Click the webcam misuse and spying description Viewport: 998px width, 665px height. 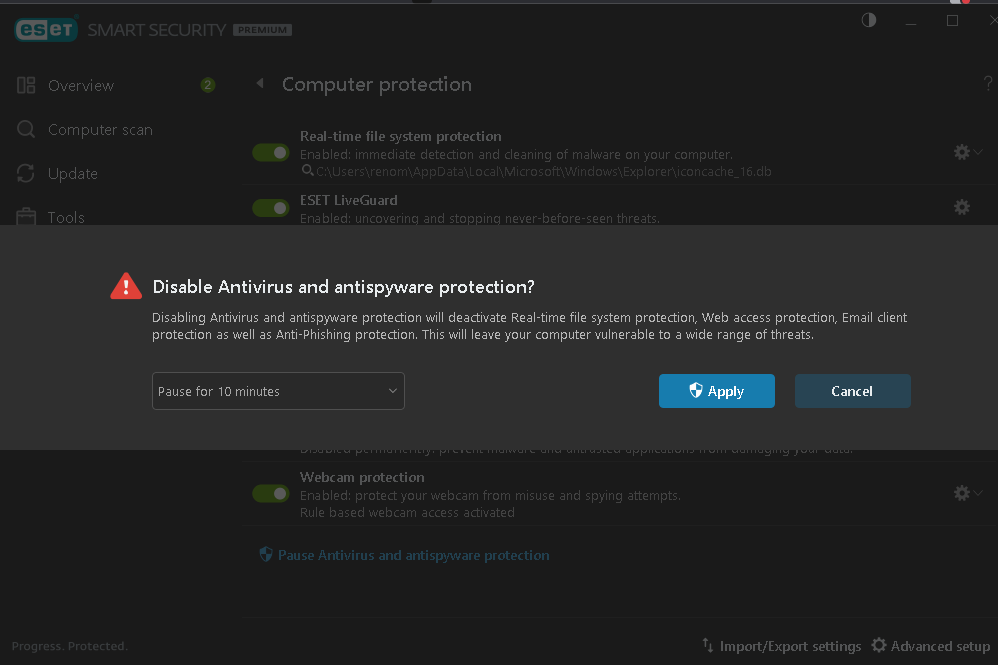pyautogui.click(x=490, y=496)
